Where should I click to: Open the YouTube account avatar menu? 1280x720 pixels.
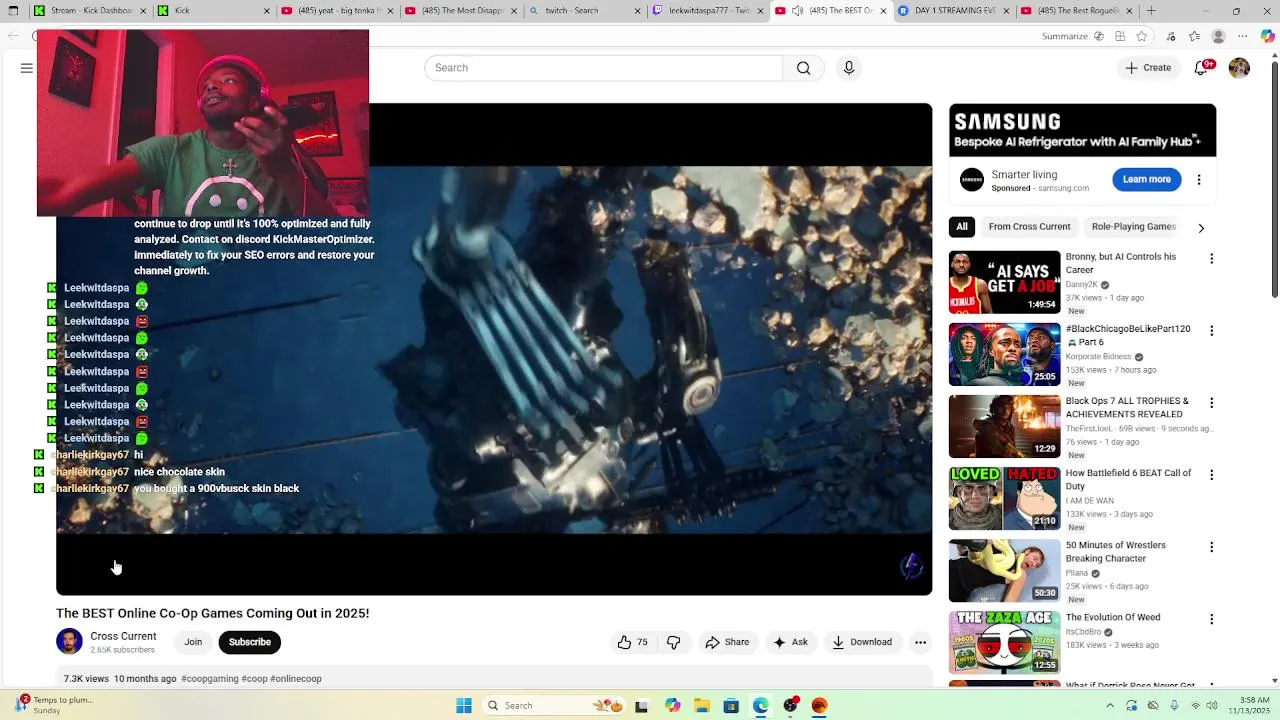[1239, 68]
